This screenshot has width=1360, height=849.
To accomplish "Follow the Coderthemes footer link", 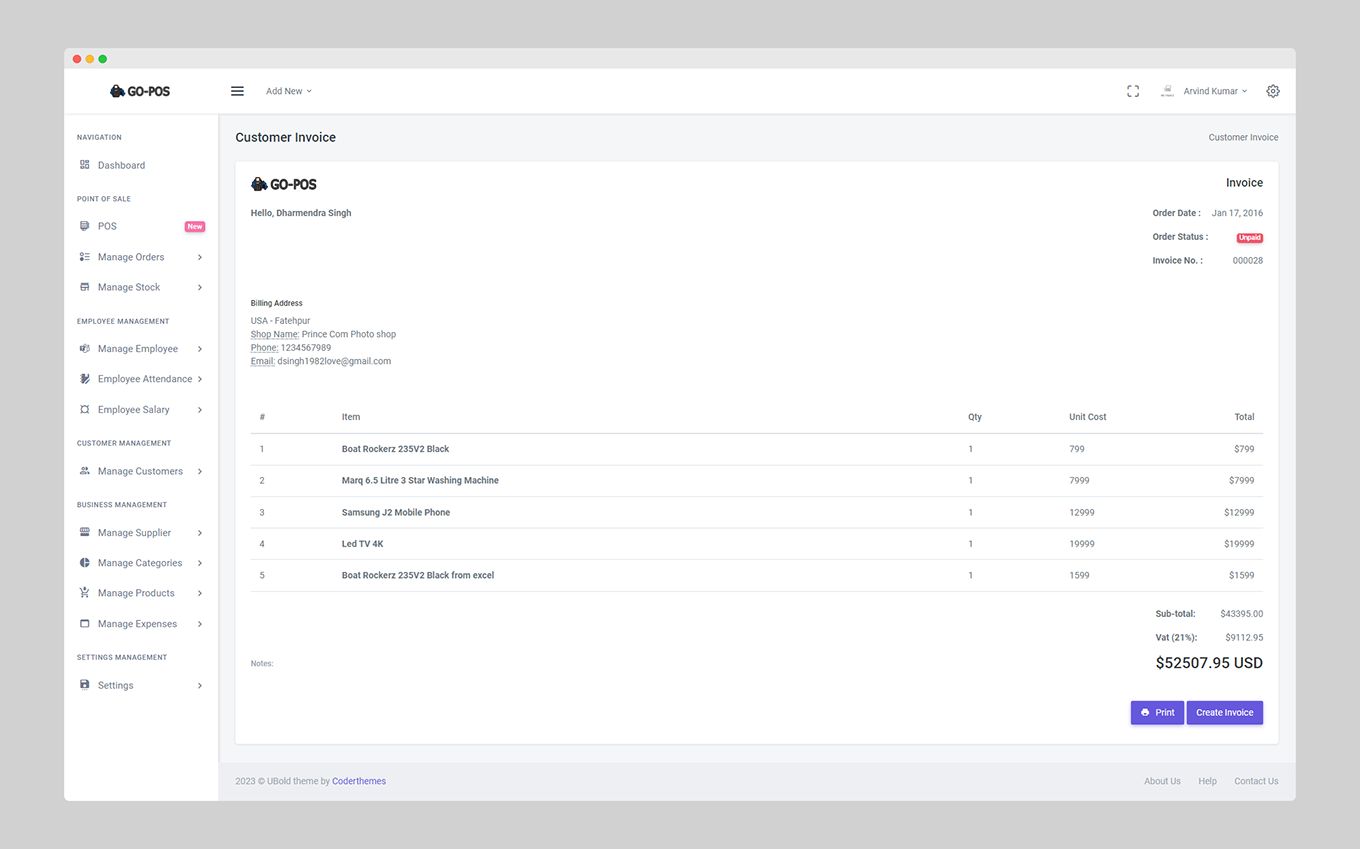I will point(359,781).
